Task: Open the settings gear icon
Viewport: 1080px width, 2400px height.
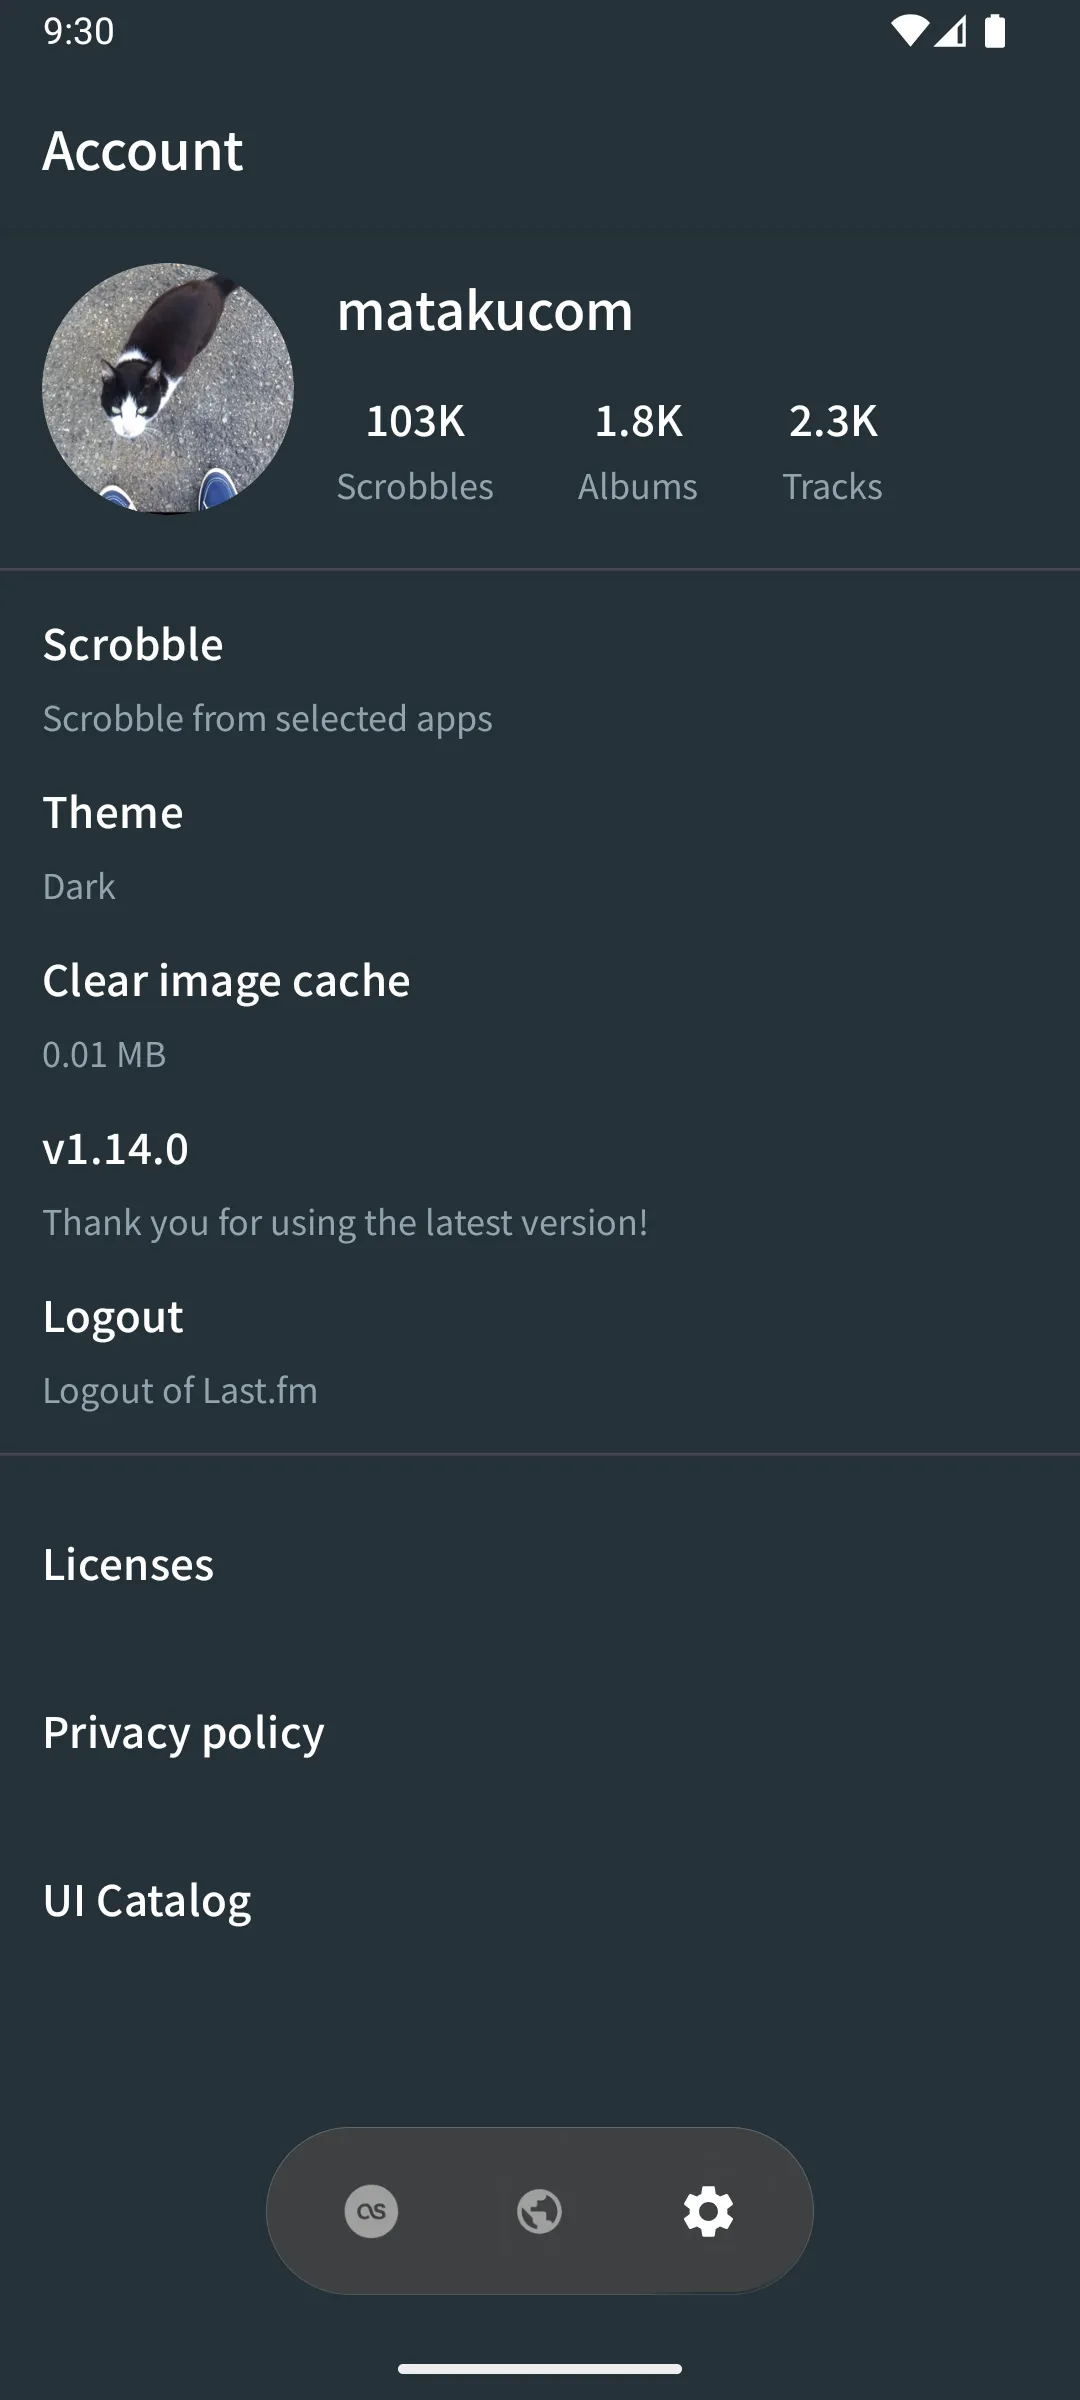Action: coord(708,2211)
